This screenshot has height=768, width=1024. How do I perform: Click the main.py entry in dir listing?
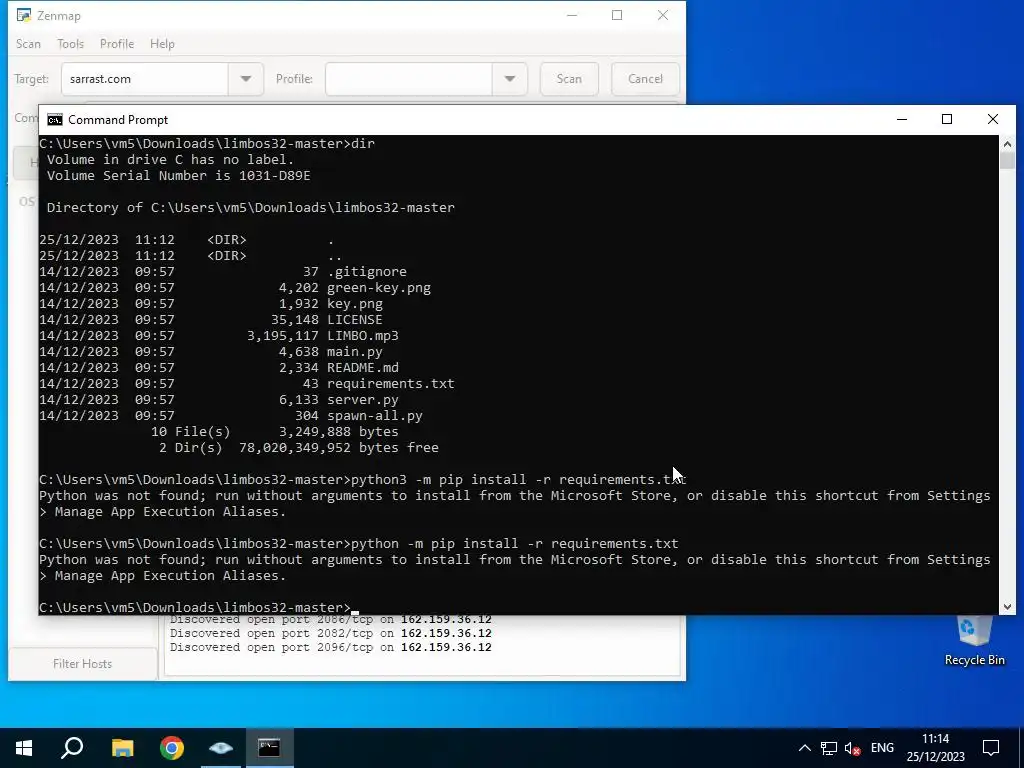click(355, 351)
